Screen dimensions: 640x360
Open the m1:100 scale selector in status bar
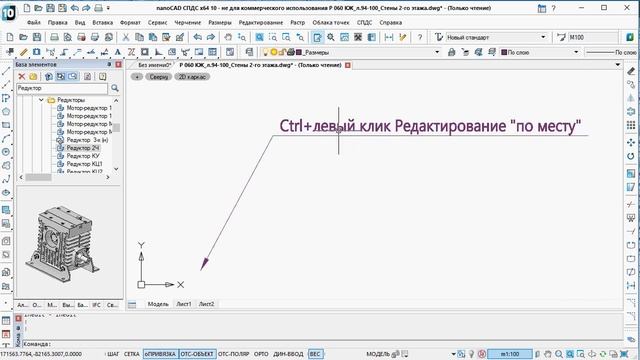510,354
